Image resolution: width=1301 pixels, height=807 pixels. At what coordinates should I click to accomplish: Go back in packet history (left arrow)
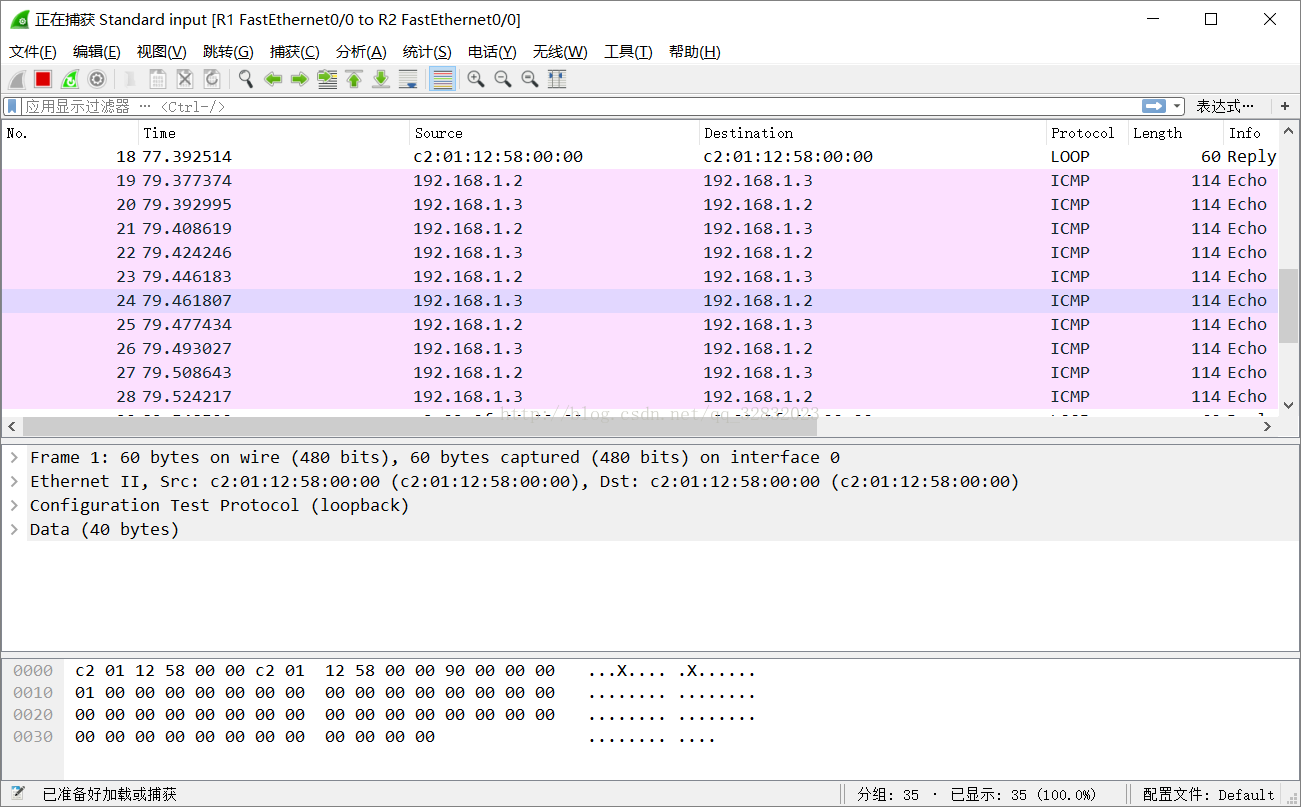pos(272,79)
